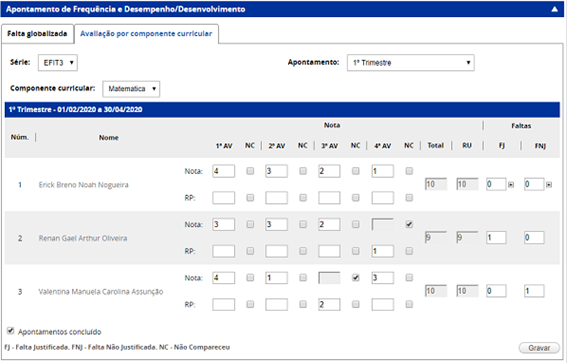Click the small icon beside Erick's FNJ field

[549, 184]
